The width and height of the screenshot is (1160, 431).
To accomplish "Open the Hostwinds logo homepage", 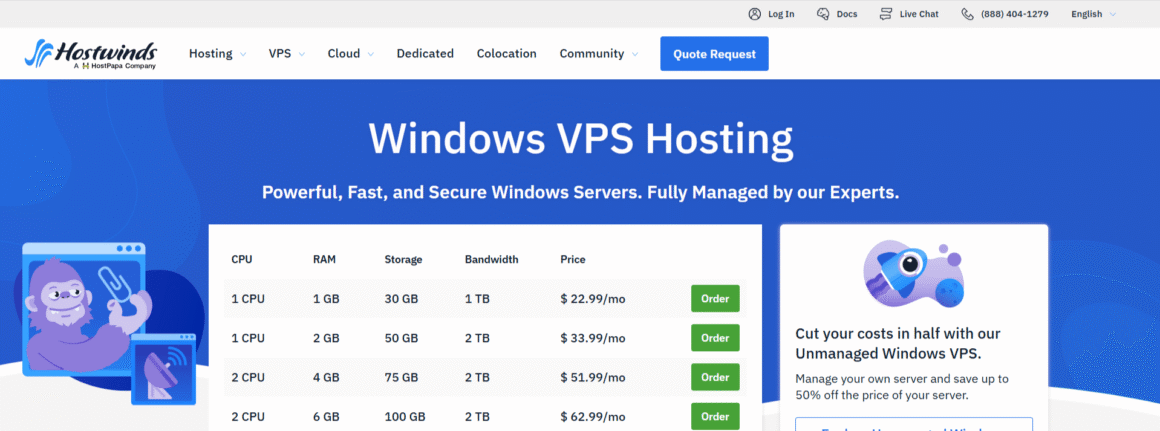I will coord(90,54).
